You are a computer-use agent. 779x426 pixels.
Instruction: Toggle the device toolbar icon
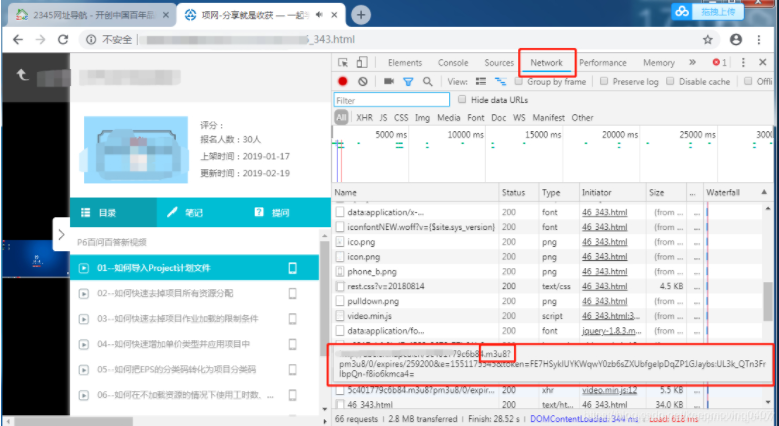[x=362, y=63]
